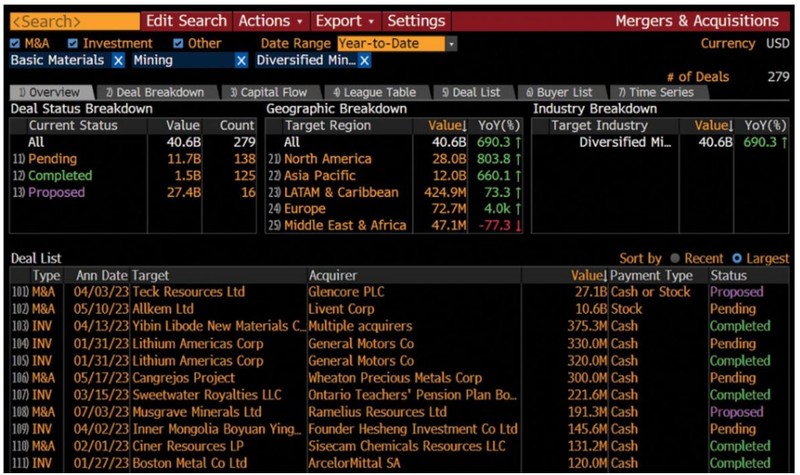Open the Capital Flow tab
The image size is (800, 475).
(270, 92)
